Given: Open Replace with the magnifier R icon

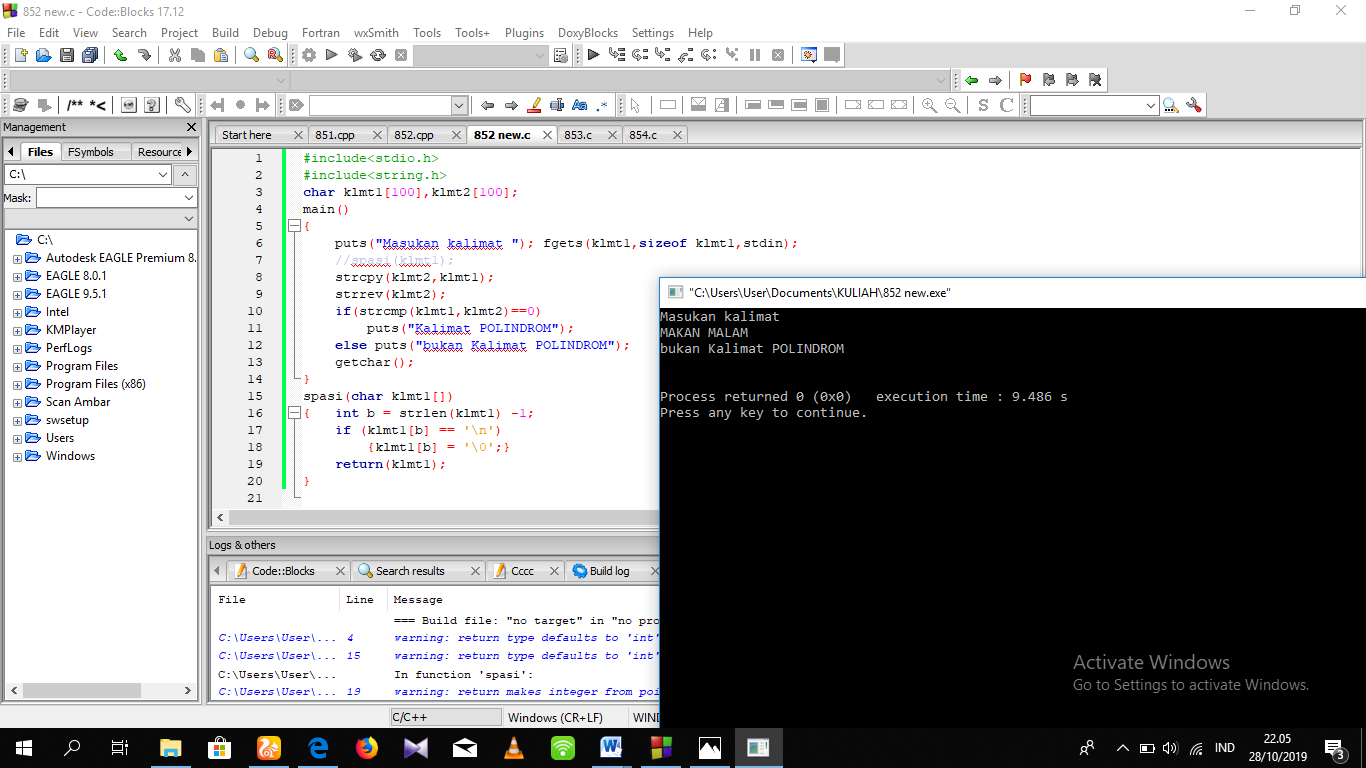Looking at the screenshot, I should [x=275, y=55].
